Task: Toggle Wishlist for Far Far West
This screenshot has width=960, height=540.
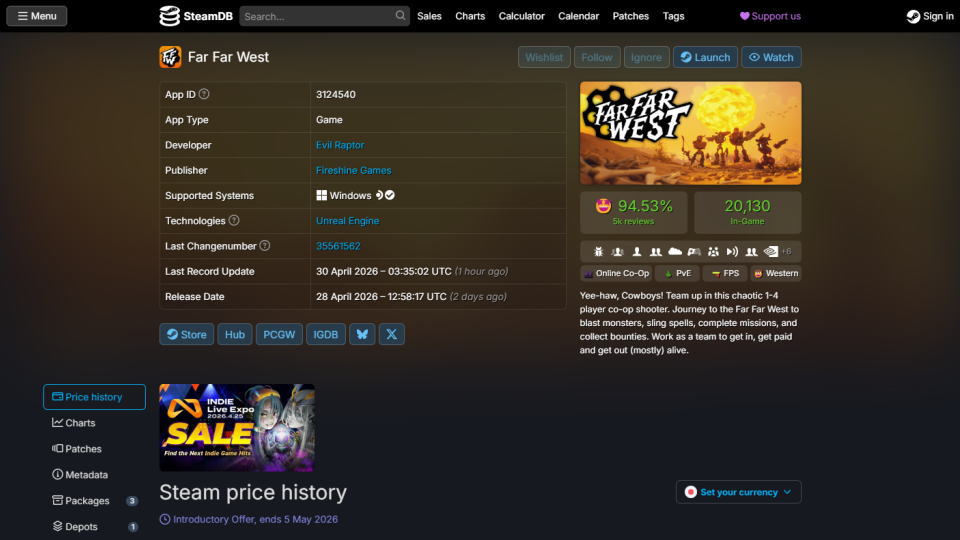Action: point(544,57)
